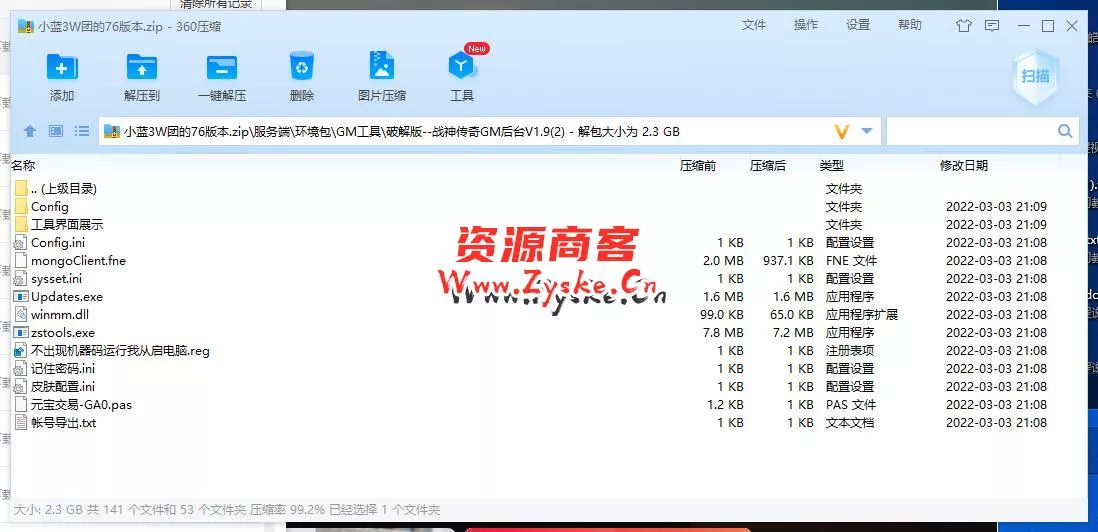1098x532 pixels.
Task: Click the Add (添加) toolbar icon
Action: [62, 68]
